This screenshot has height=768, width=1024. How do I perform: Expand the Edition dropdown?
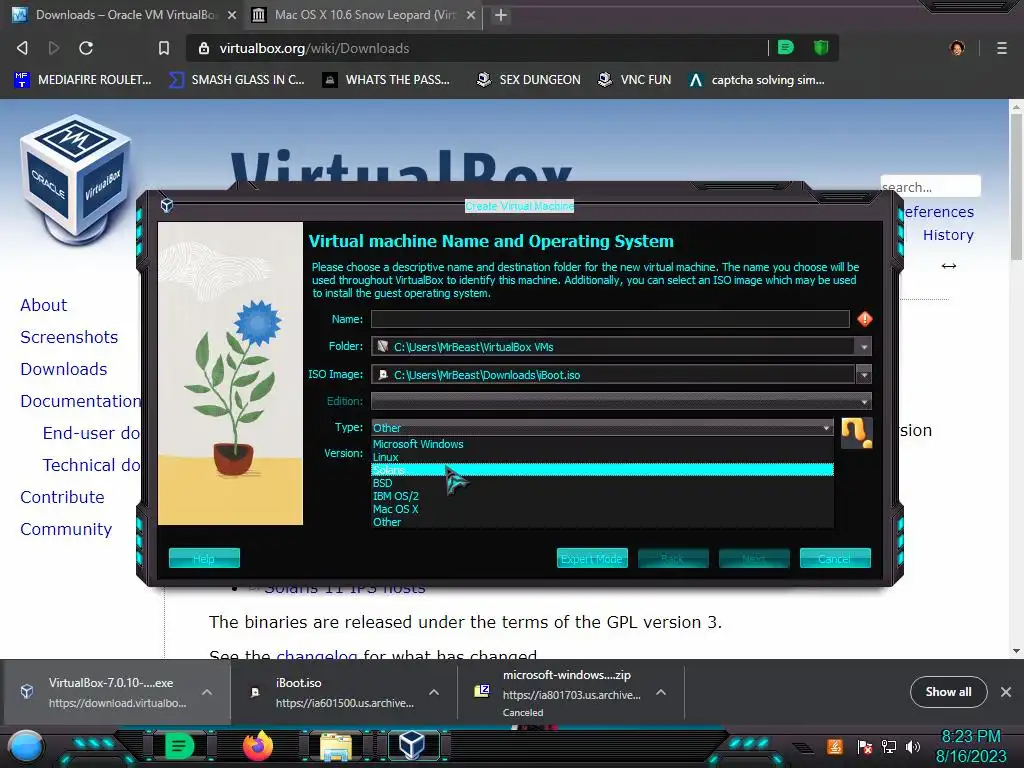[621, 401]
